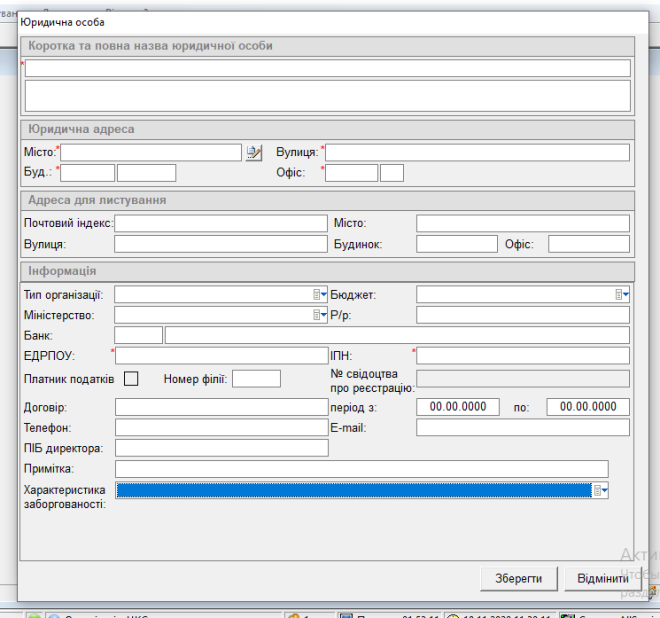Select the ЄДРПОУ input field

coord(221,356)
